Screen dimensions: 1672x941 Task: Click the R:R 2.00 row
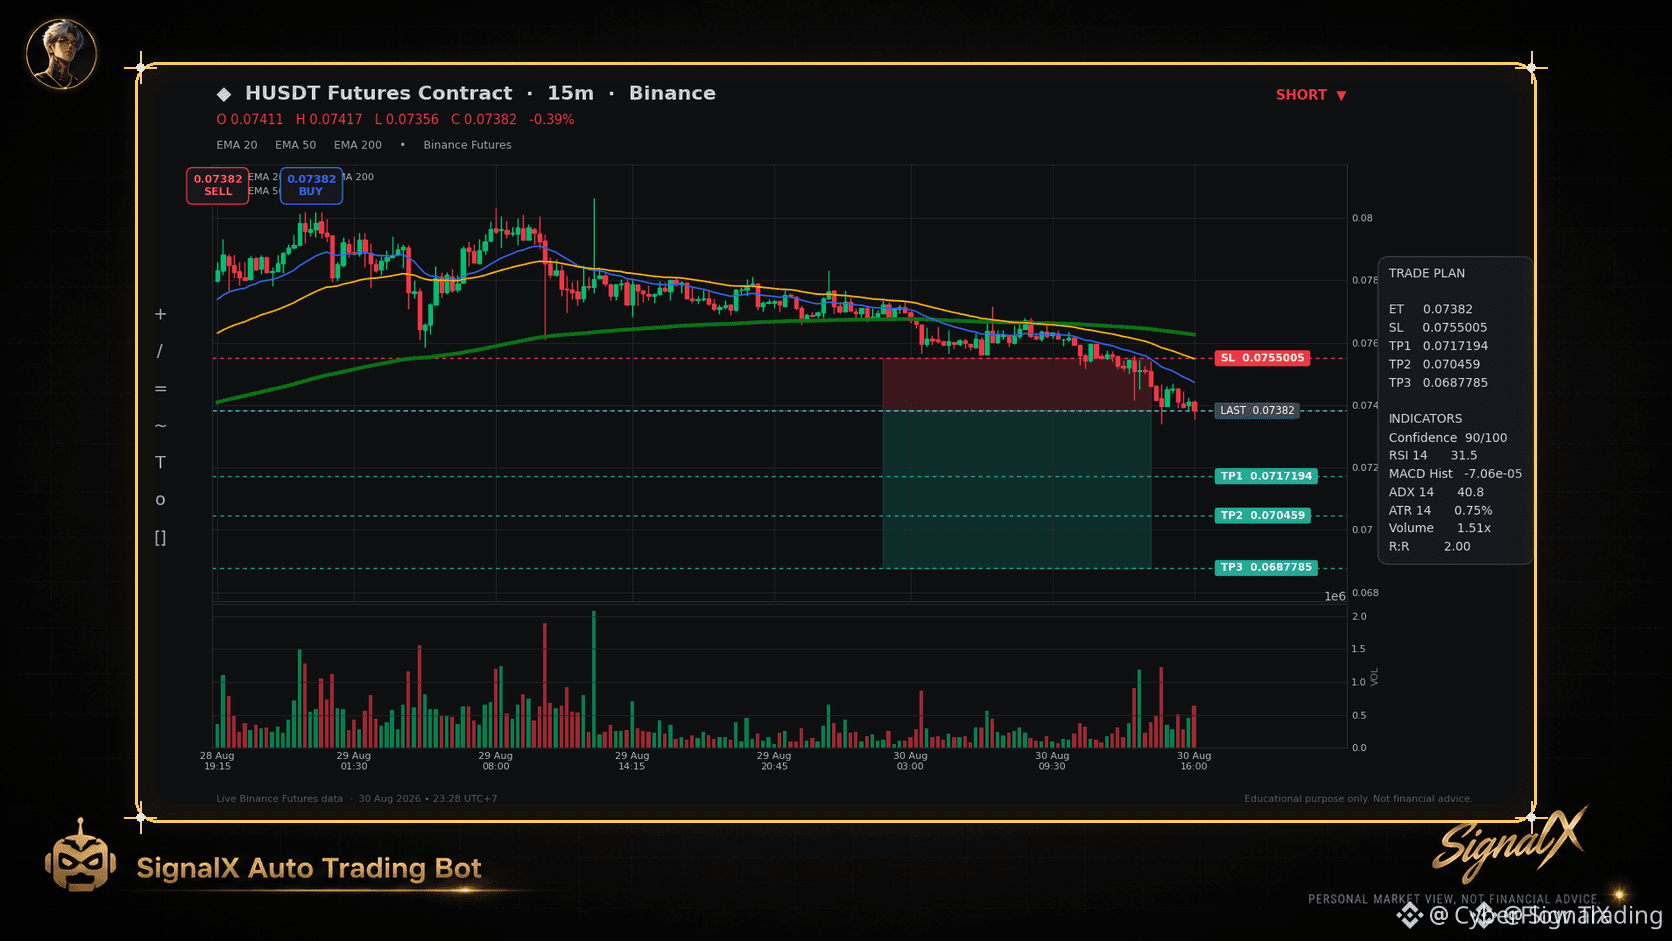1430,547
